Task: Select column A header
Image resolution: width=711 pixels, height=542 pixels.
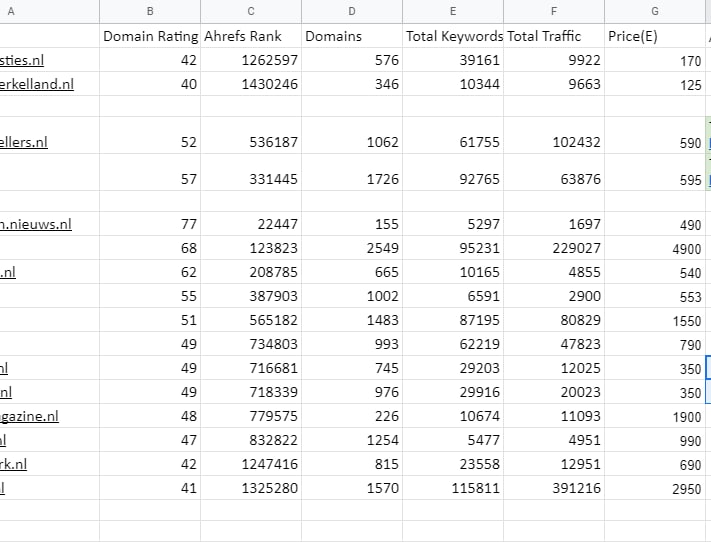Action: click(x=49, y=11)
